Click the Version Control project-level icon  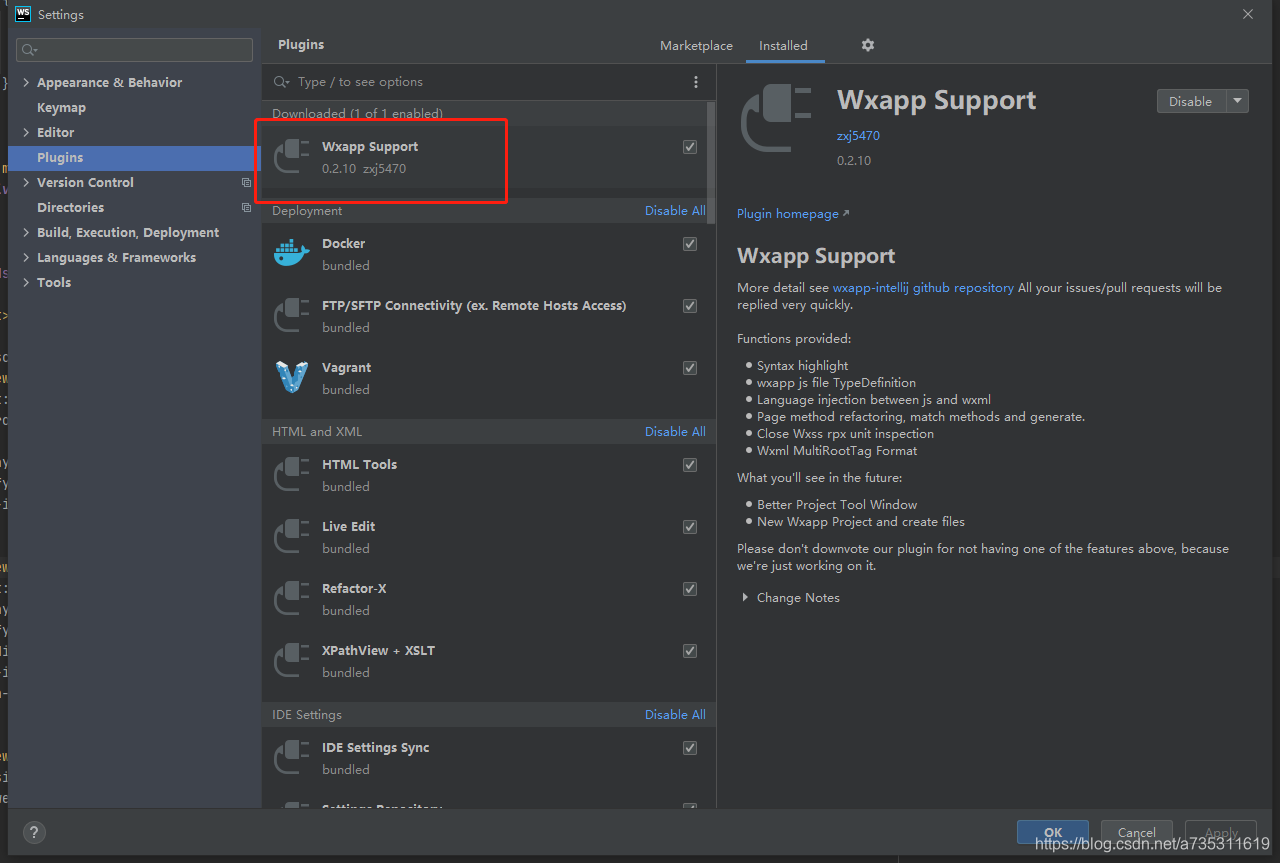246,183
